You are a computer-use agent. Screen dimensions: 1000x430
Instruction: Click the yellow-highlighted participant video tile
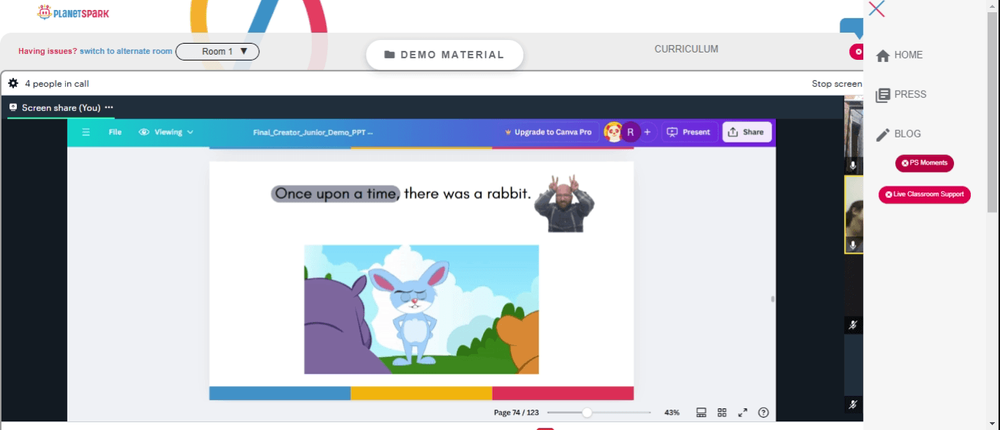pos(853,215)
